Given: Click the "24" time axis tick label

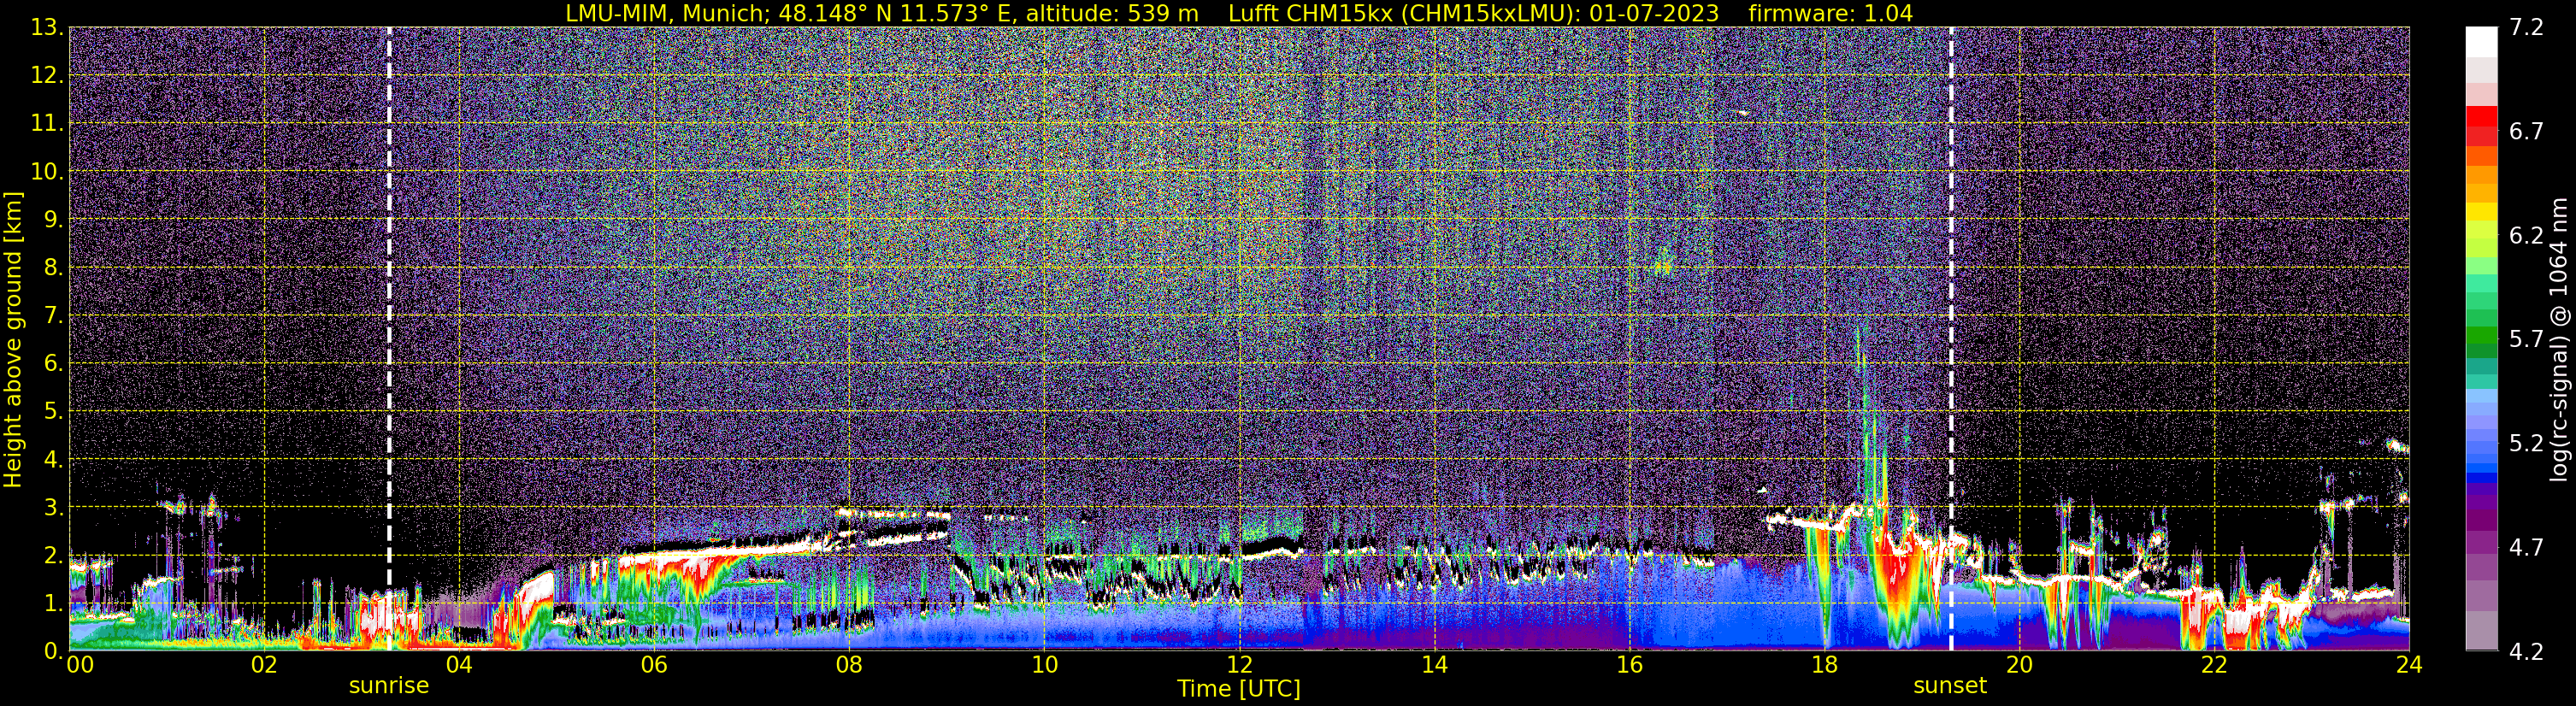Looking at the screenshot, I should point(2408,665).
